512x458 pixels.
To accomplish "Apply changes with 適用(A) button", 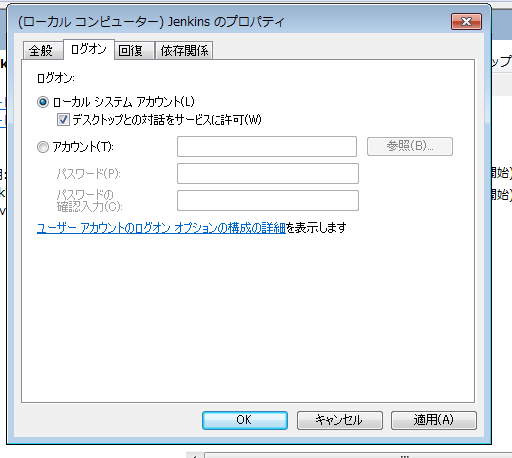I will 434,420.
